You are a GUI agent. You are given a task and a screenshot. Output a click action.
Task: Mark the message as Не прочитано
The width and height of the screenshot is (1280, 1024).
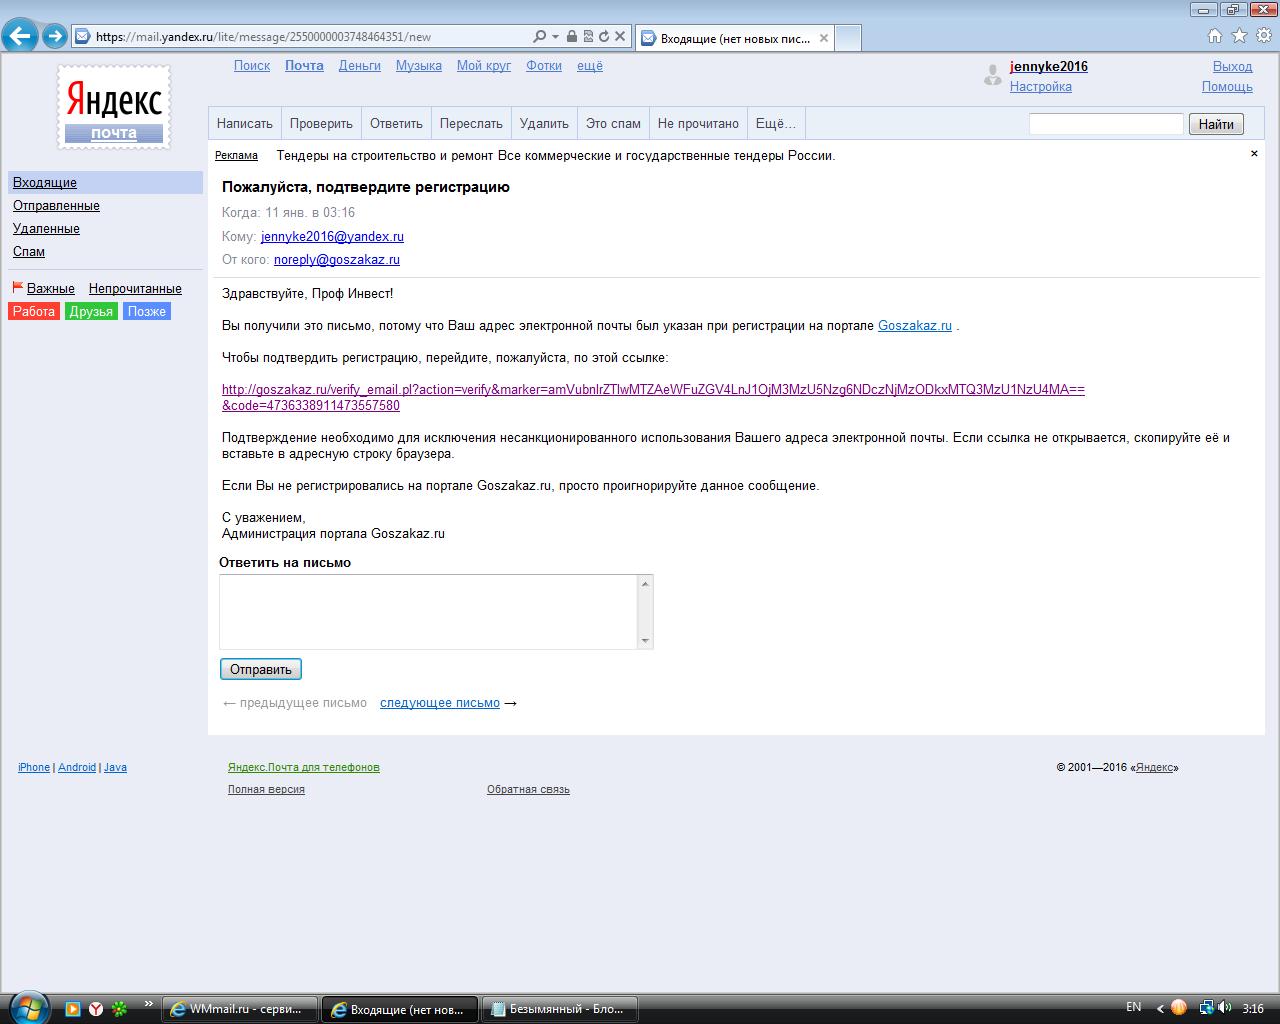[698, 124]
